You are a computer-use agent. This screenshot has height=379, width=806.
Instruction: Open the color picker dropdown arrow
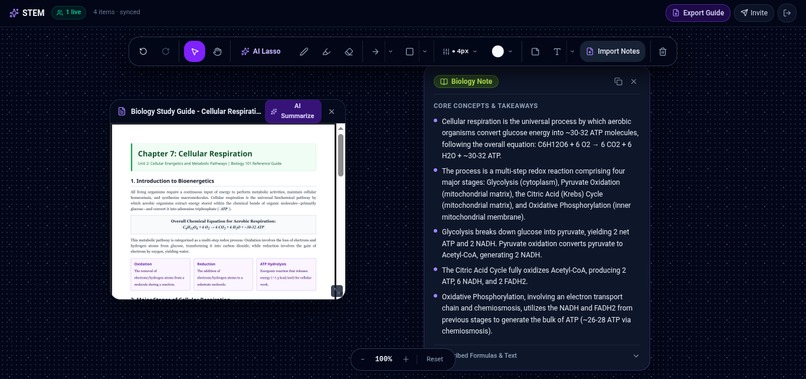510,51
